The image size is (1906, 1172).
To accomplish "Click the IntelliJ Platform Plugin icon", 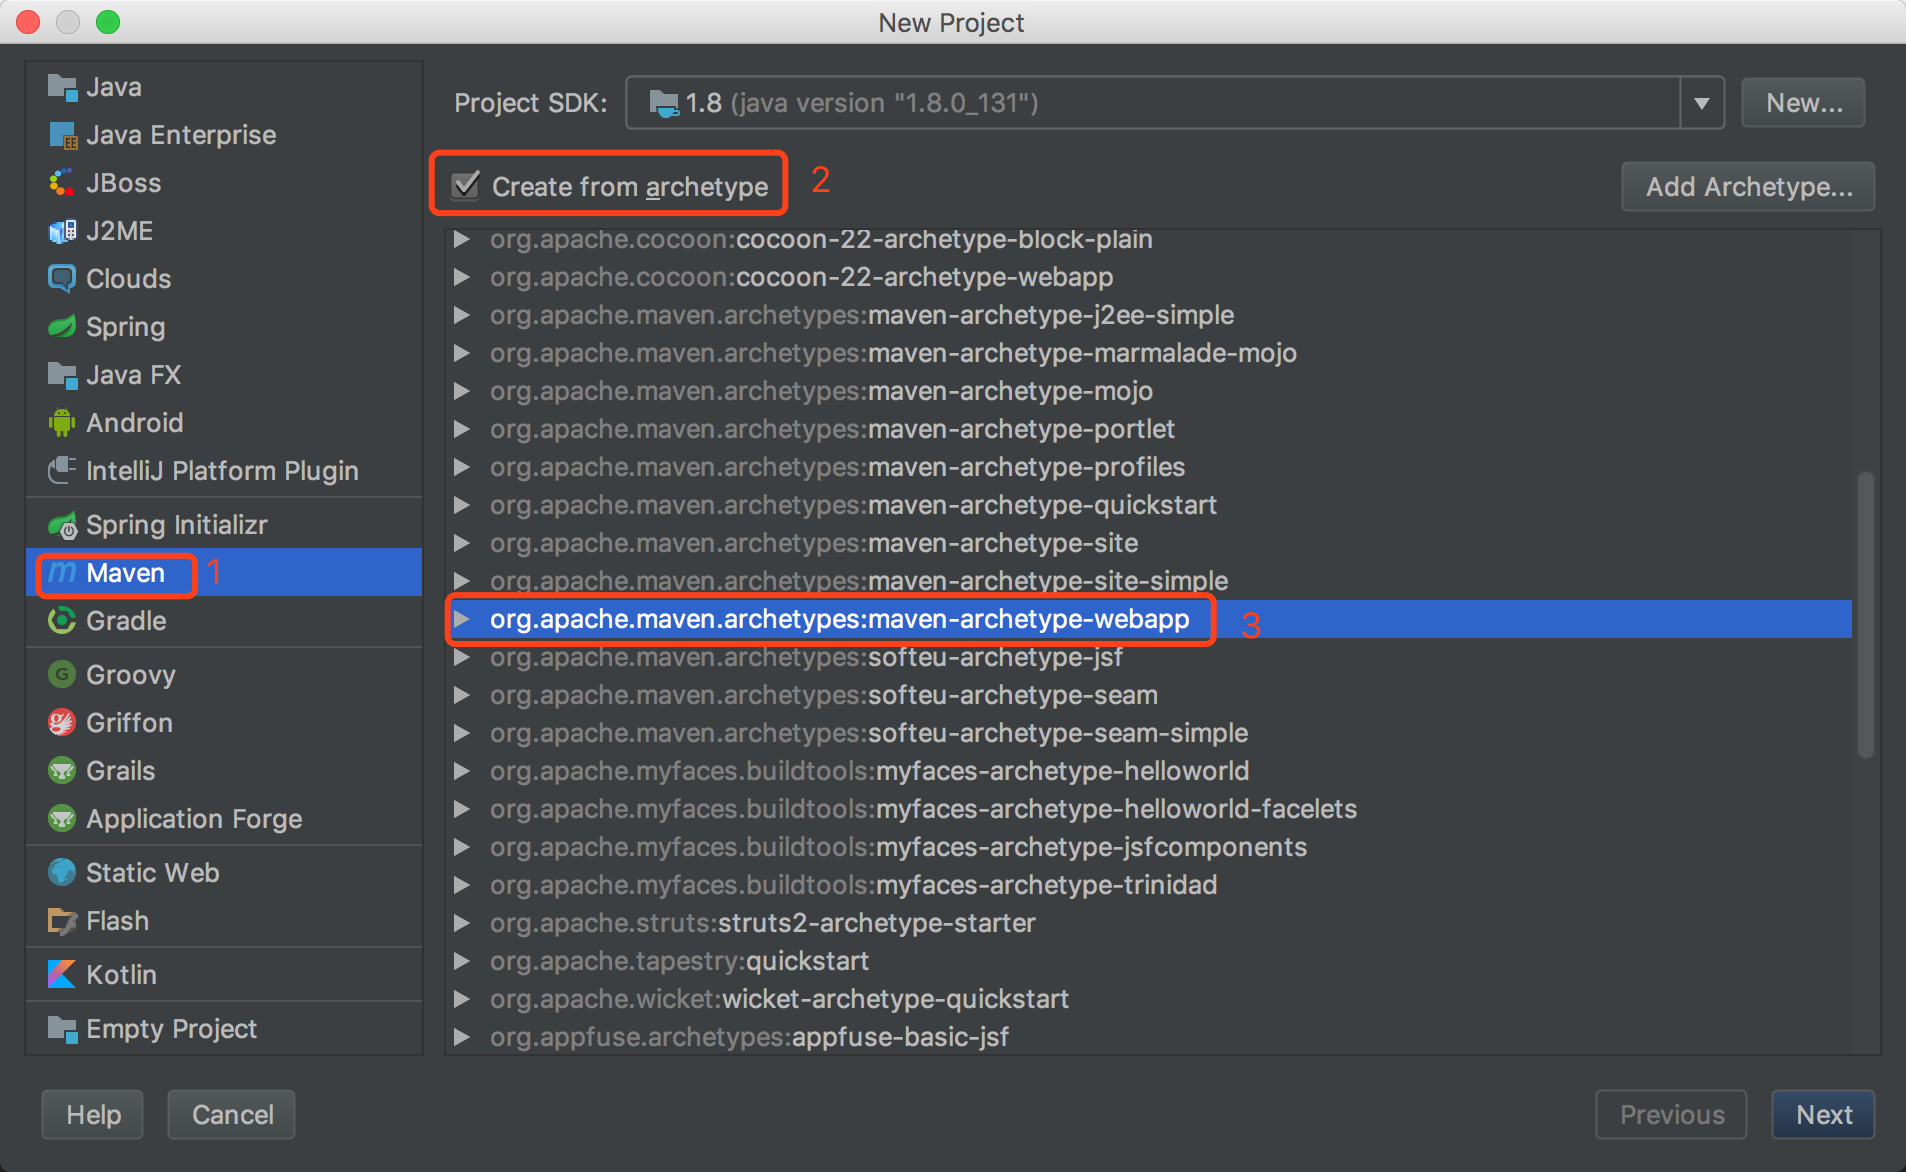I will click(62, 471).
